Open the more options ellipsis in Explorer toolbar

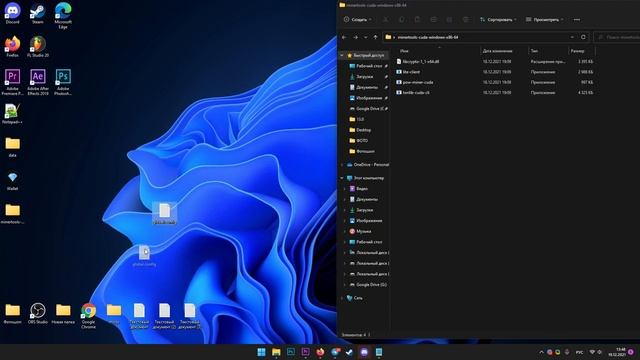(577, 20)
